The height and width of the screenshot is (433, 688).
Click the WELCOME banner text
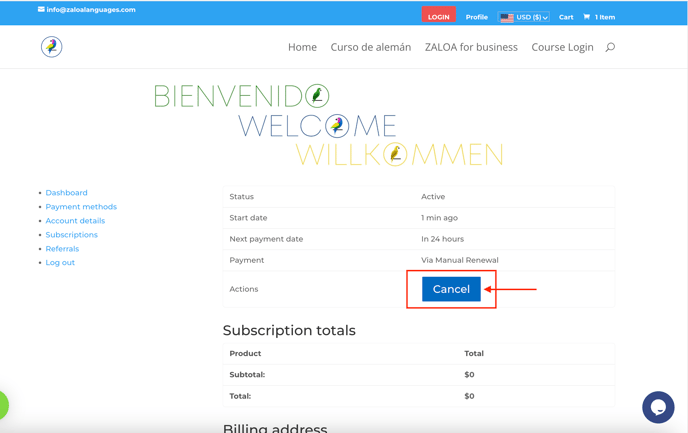(x=317, y=126)
